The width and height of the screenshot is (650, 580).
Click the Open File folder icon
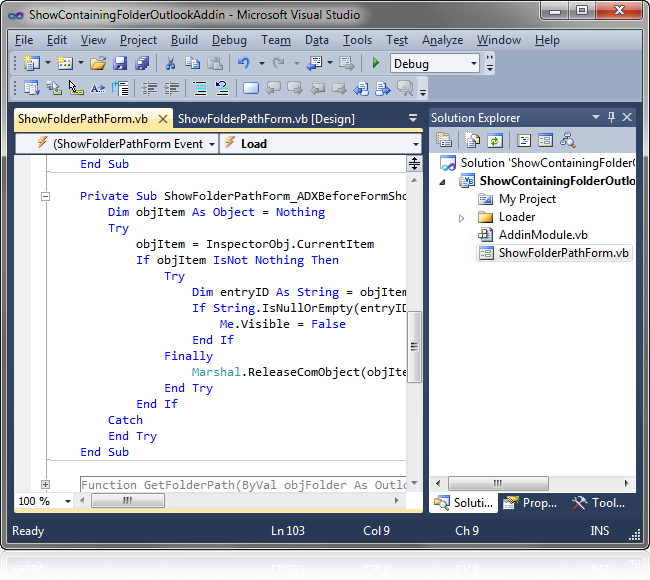[98, 63]
